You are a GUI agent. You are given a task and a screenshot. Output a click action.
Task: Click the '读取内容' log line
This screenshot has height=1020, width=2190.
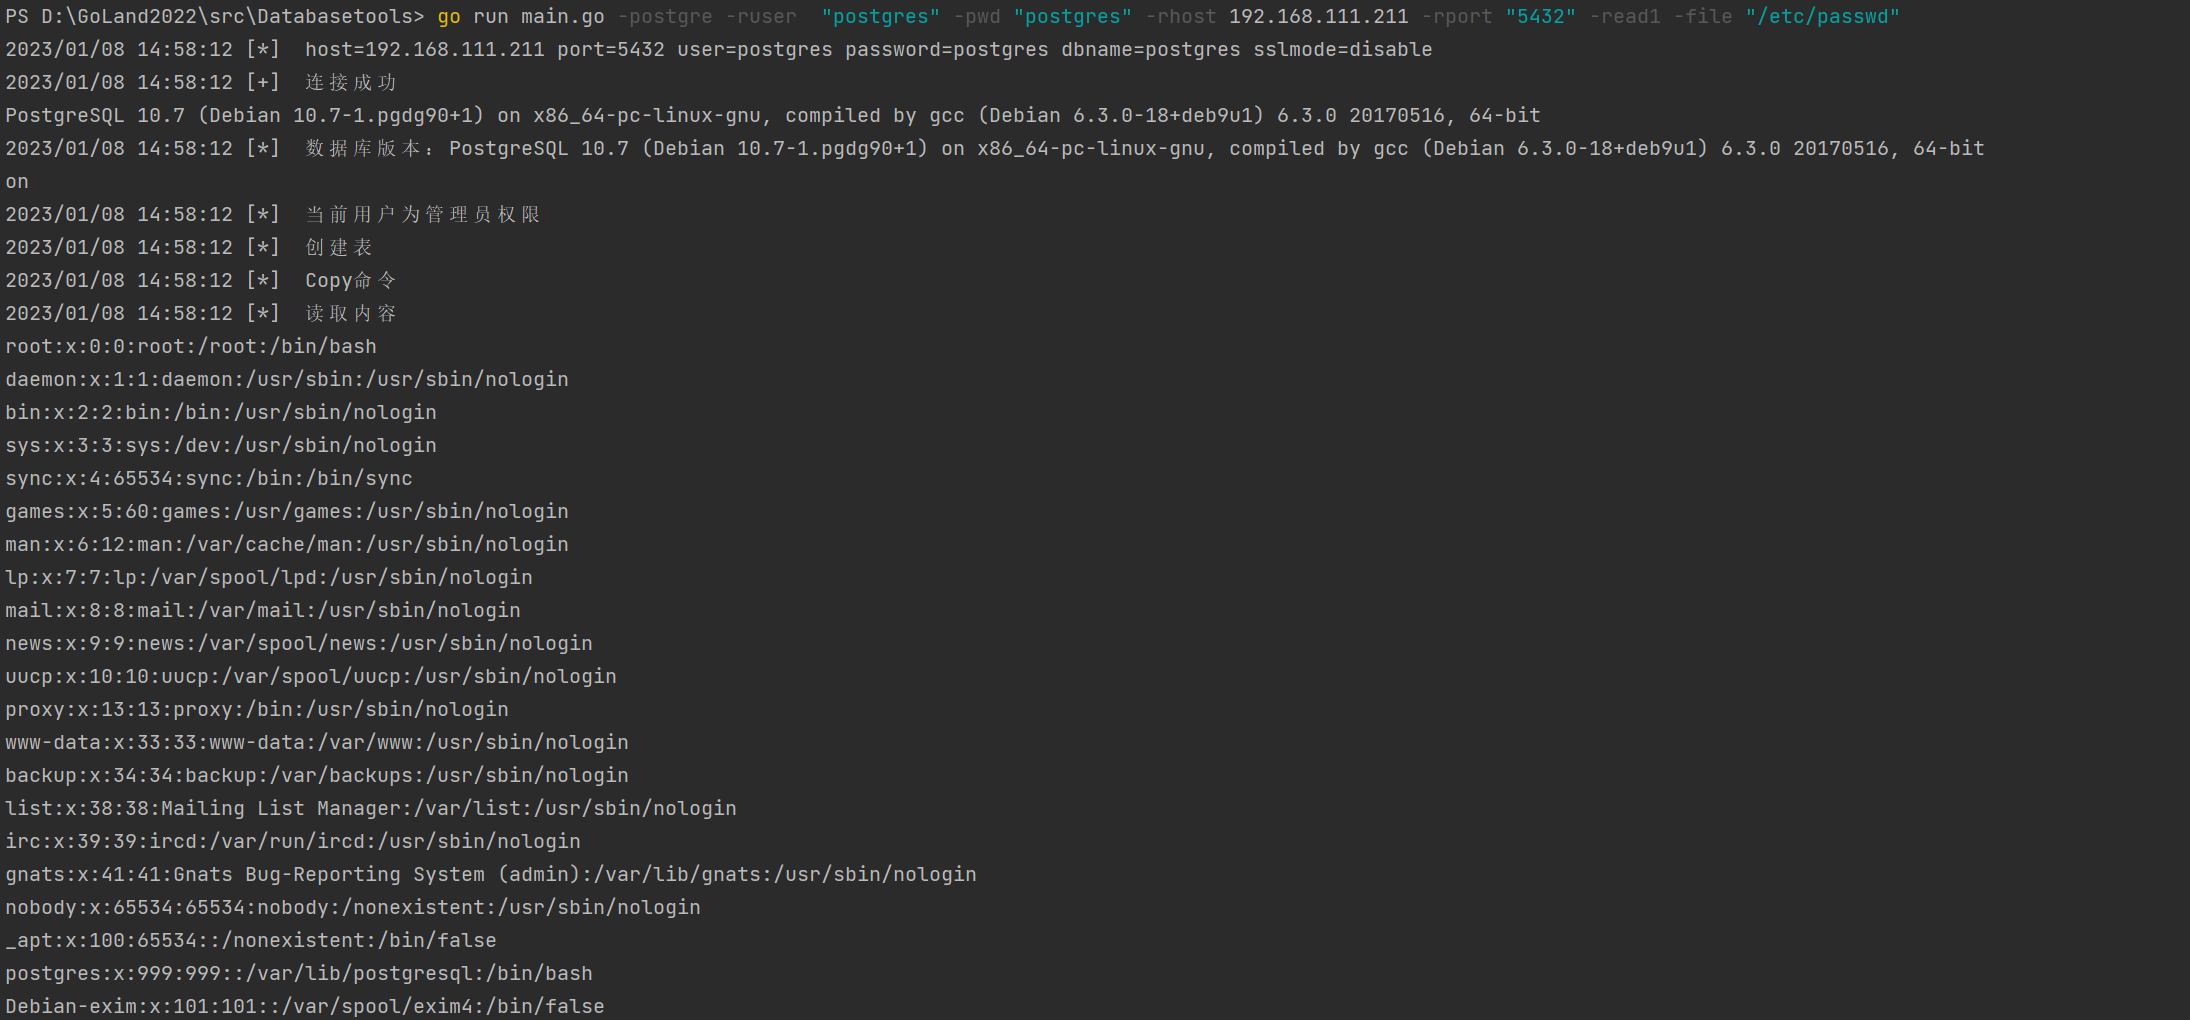(x=201, y=314)
